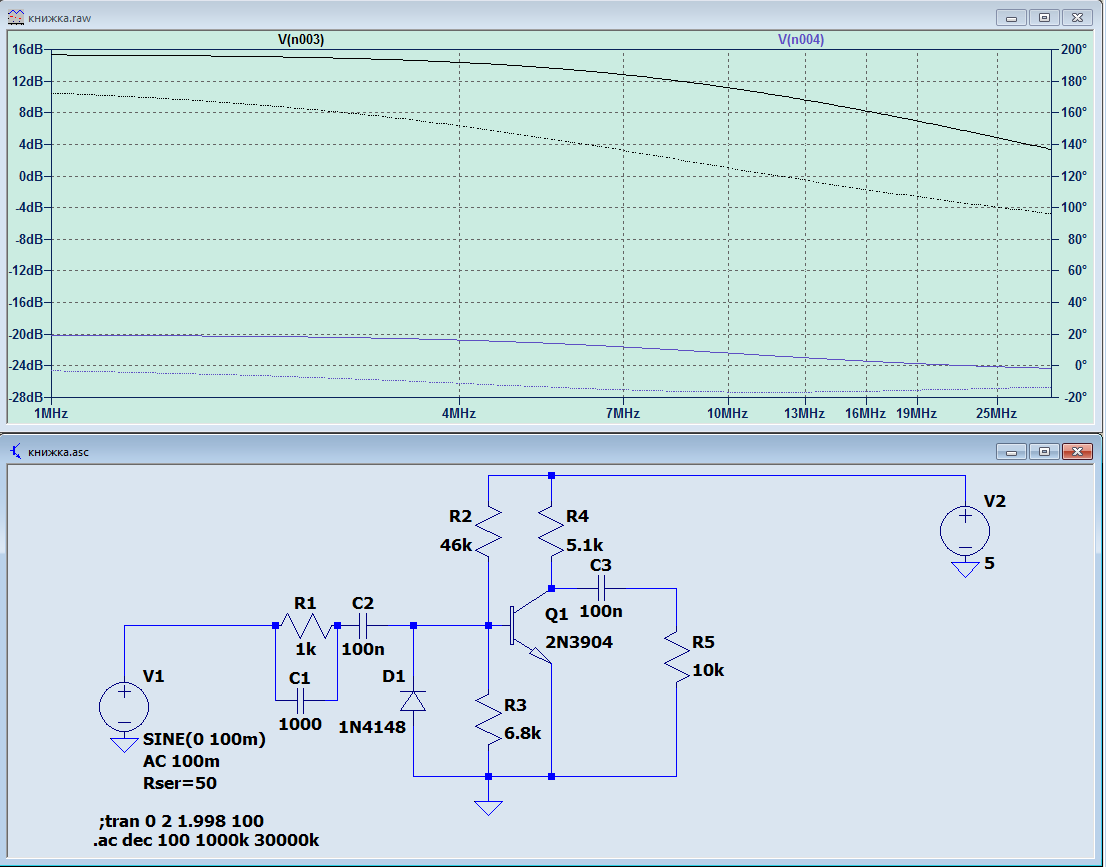Click the книжка.raw window title
1106x867 pixels.
pos(59,18)
